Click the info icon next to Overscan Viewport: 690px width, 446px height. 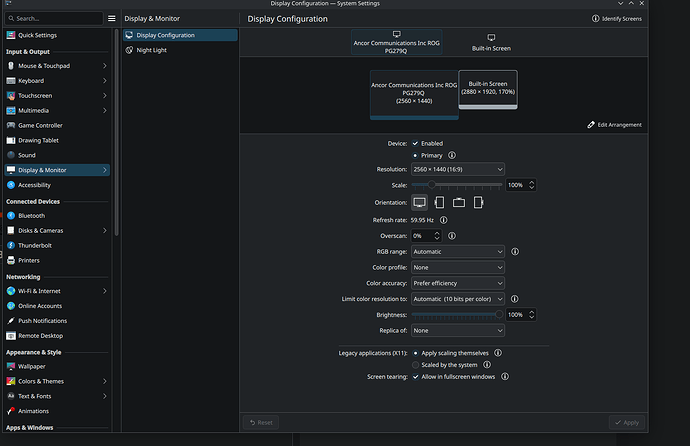pyautogui.click(x=453, y=235)
